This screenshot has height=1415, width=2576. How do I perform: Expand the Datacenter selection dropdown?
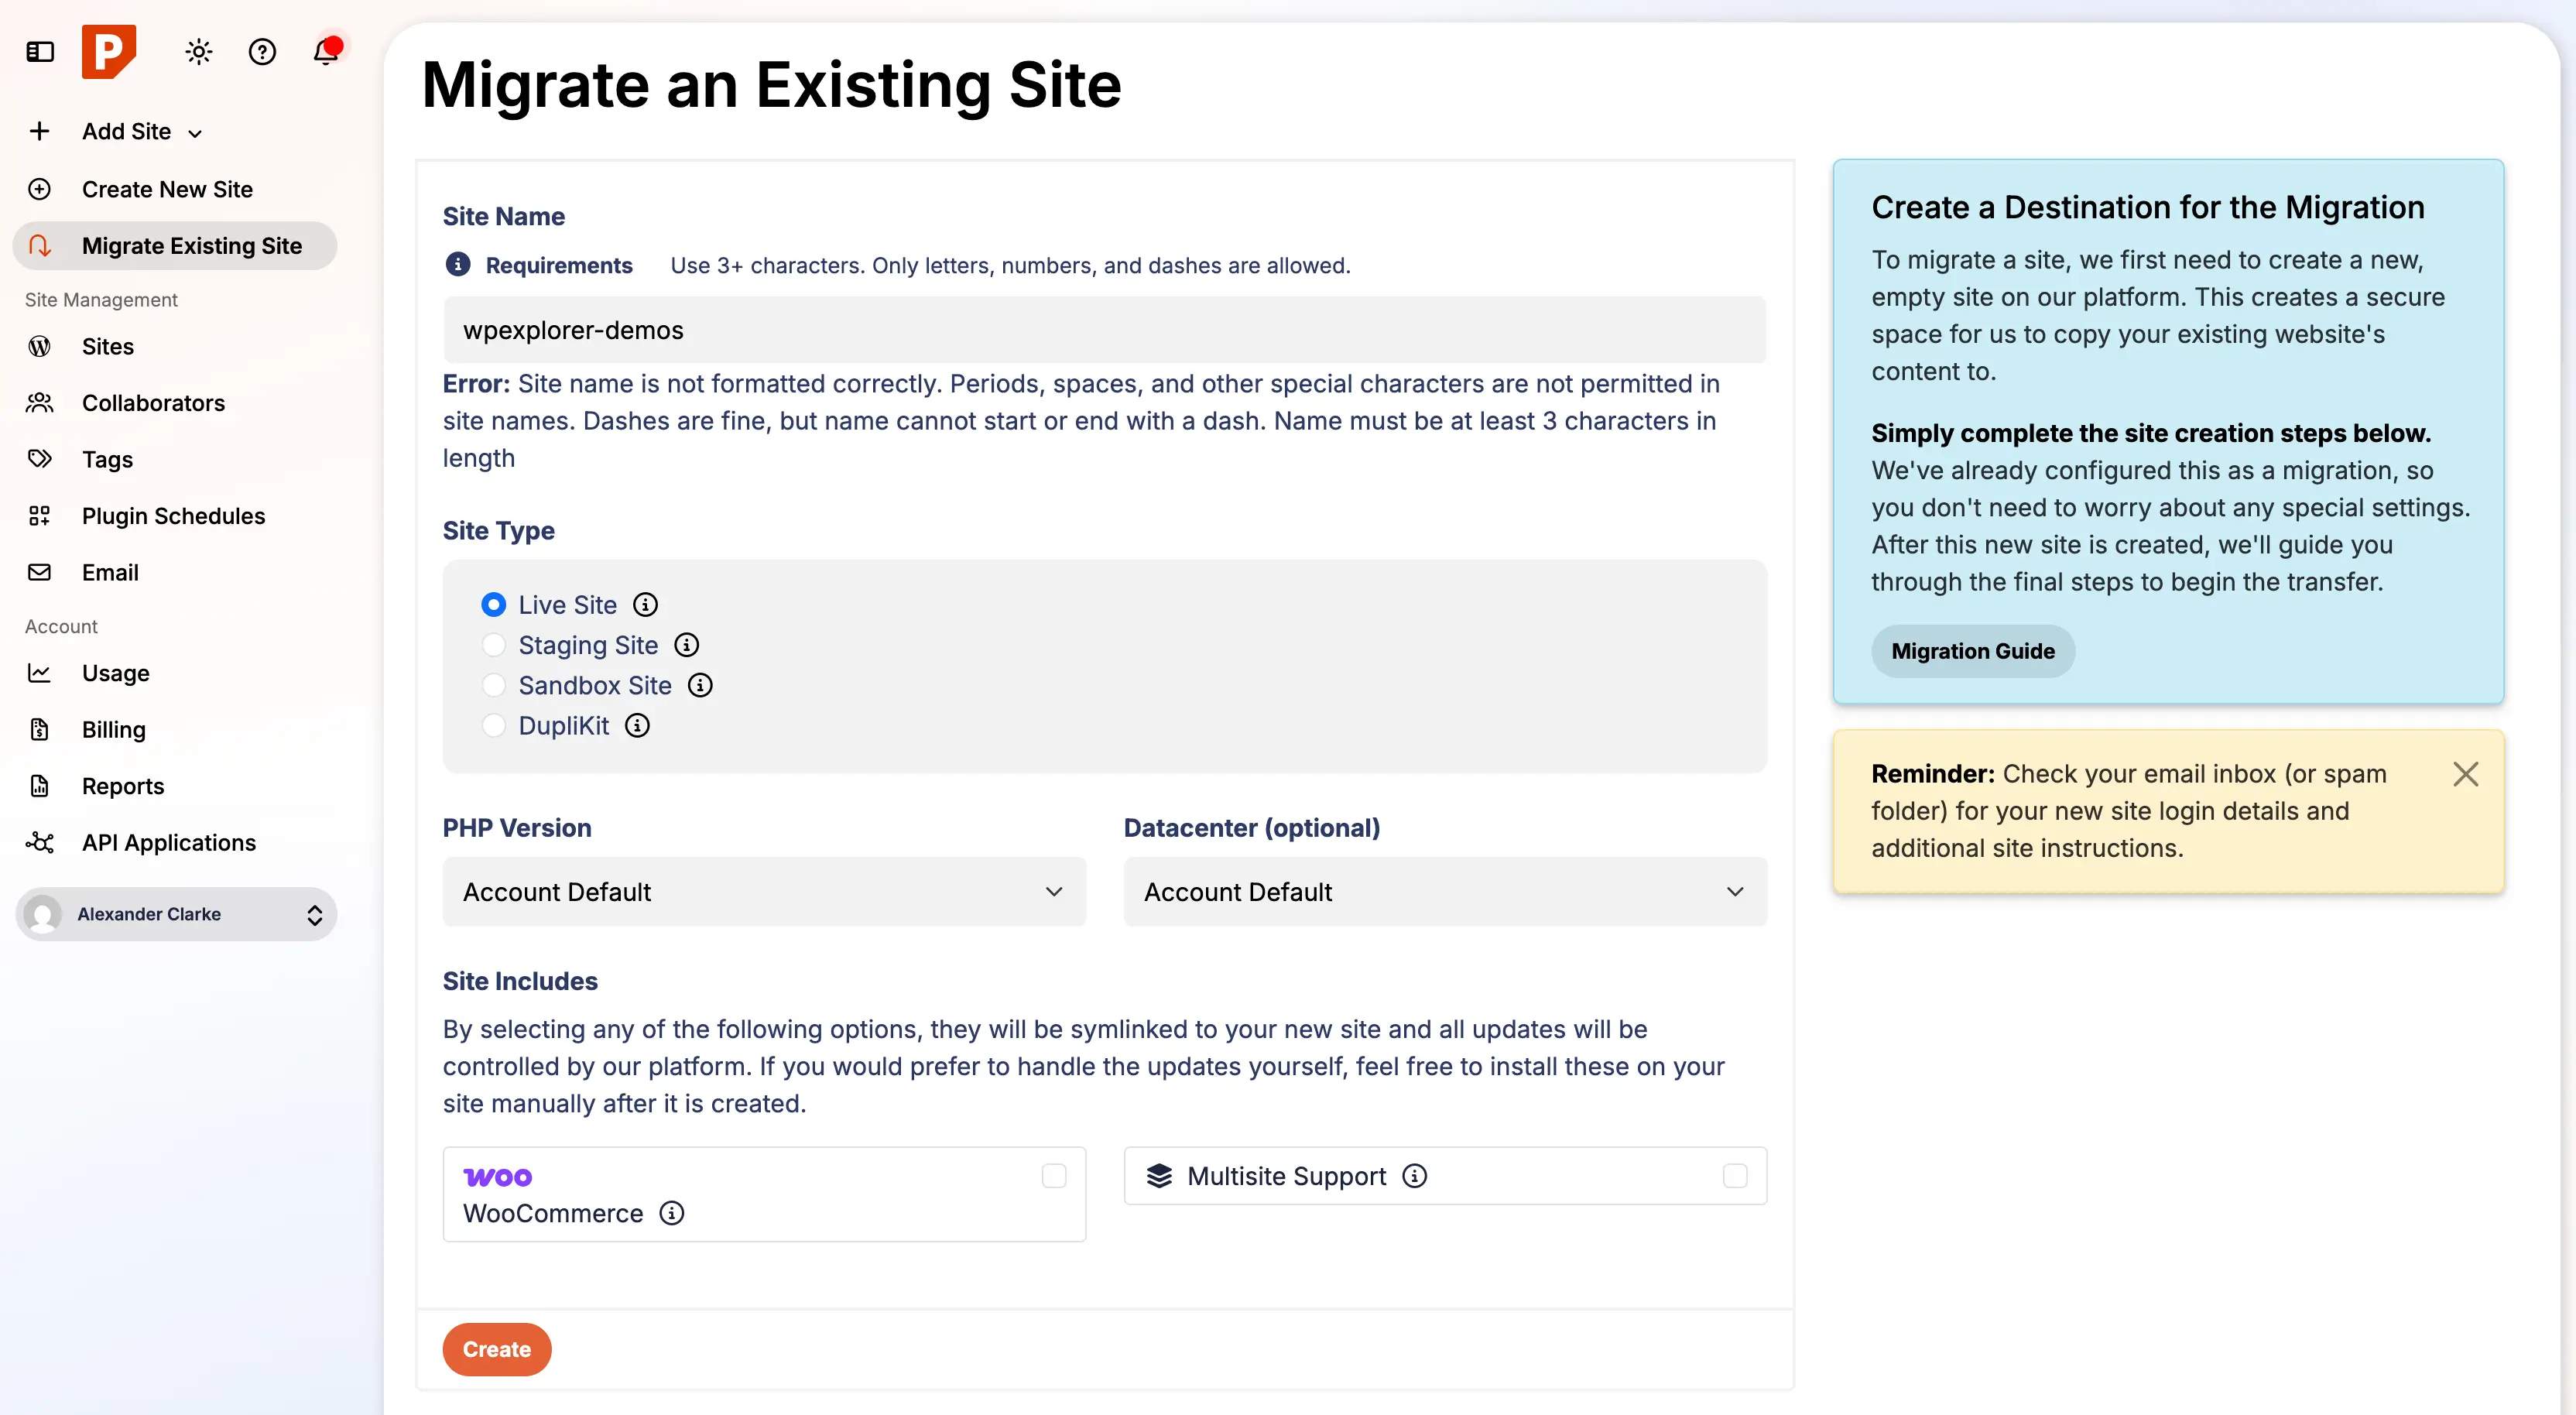[1444, 891]
